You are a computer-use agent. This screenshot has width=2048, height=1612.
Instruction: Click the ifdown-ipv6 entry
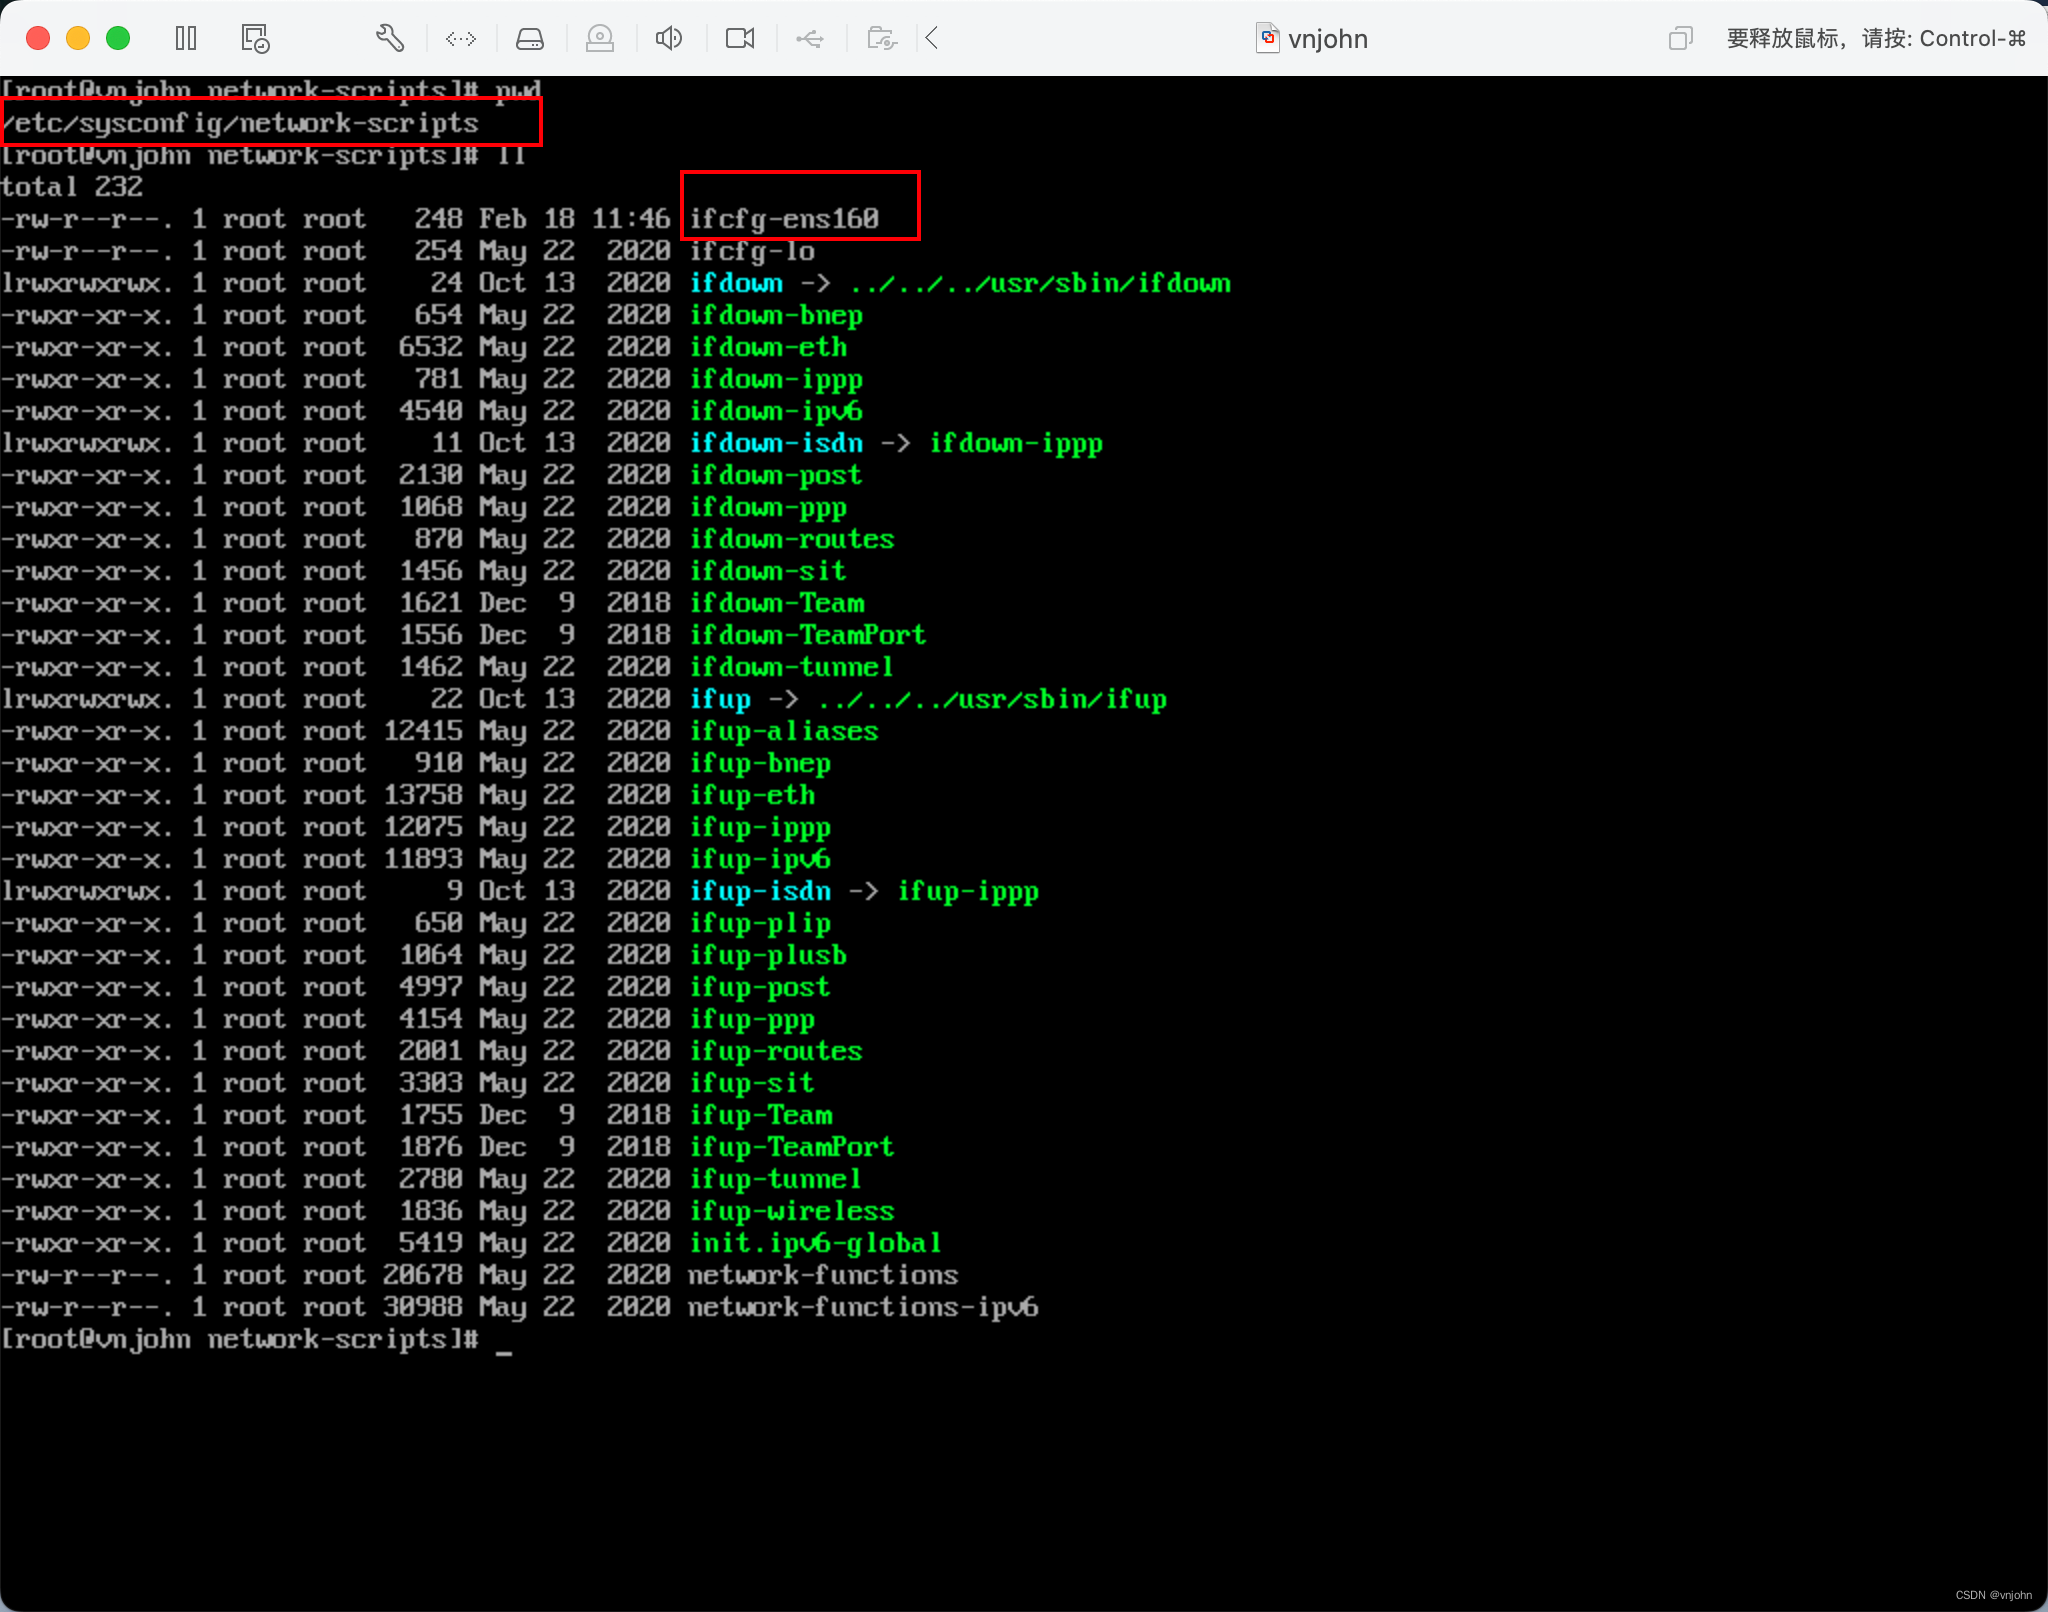(776, 411)
